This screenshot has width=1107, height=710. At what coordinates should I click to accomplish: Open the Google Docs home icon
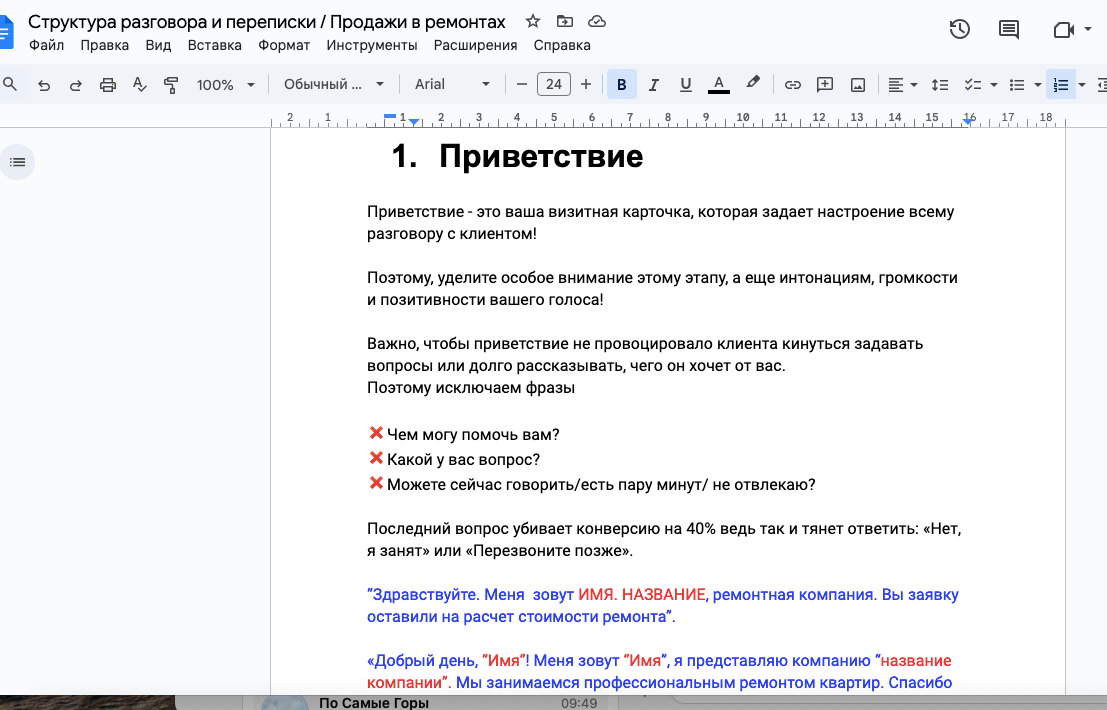6,32
